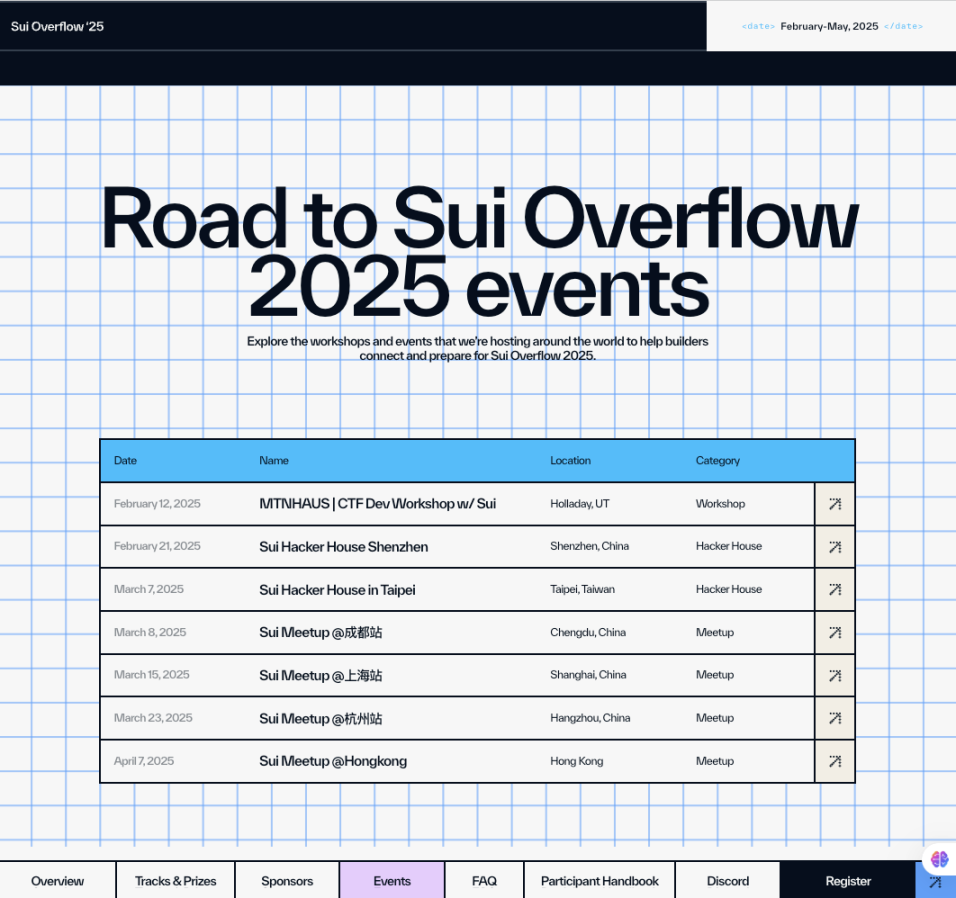Click arrow icon in the Hangzhou meetup row
Viewport: 956px width, 898px height.
[834, 718]
